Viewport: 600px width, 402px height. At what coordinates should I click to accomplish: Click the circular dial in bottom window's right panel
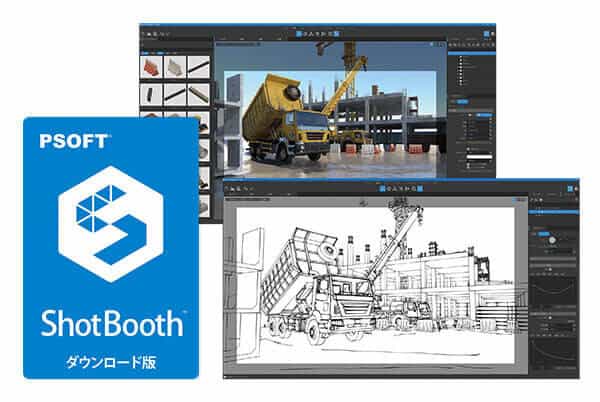(x=552, y=240)
